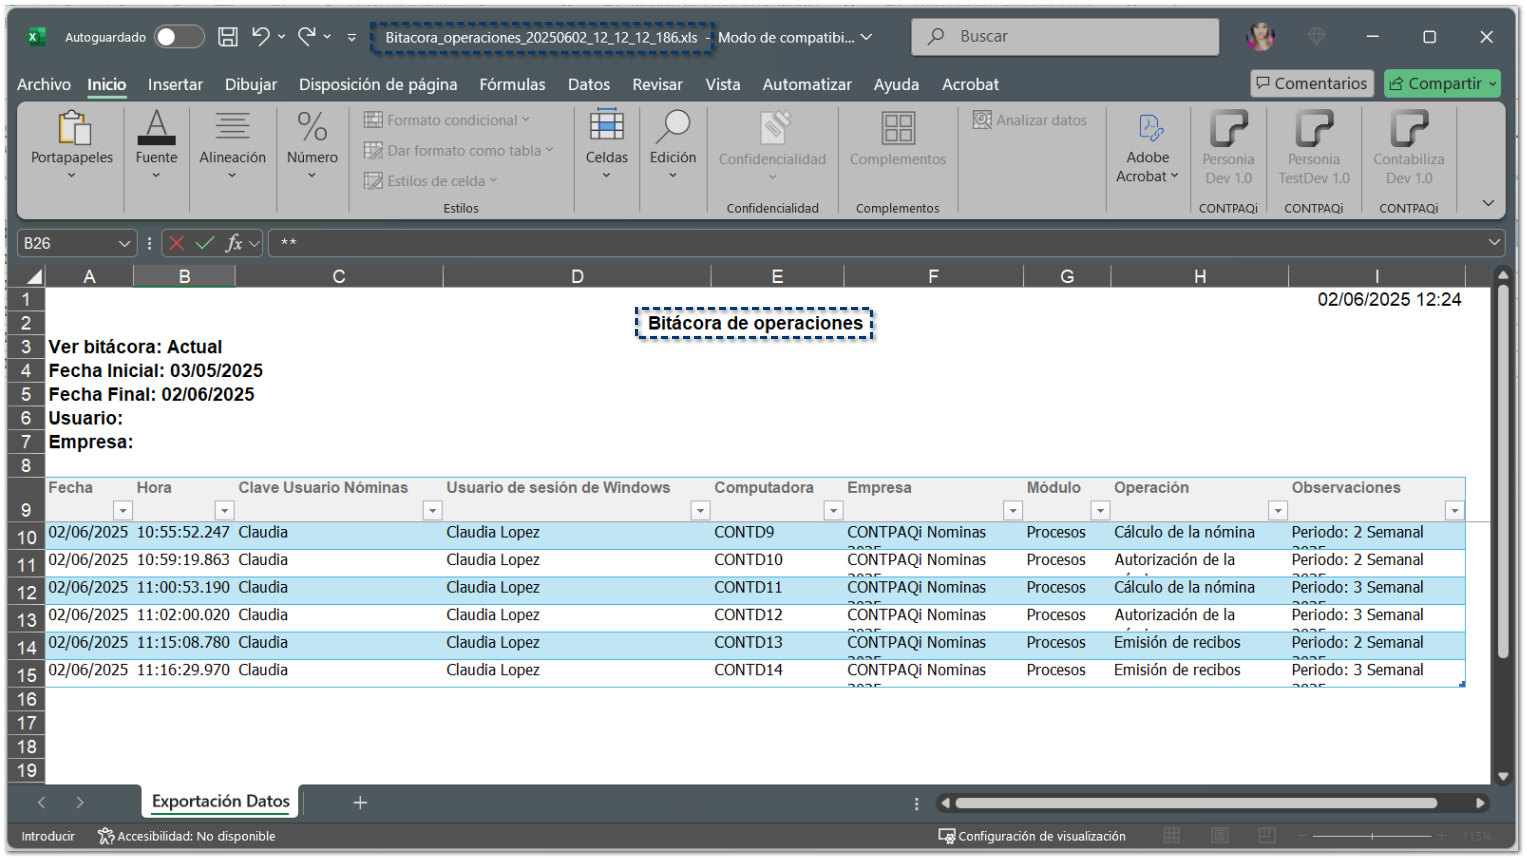Click the Compartir button
Image resolution: width=1527 pixels, height=860 pixels.
(1441, 84)
